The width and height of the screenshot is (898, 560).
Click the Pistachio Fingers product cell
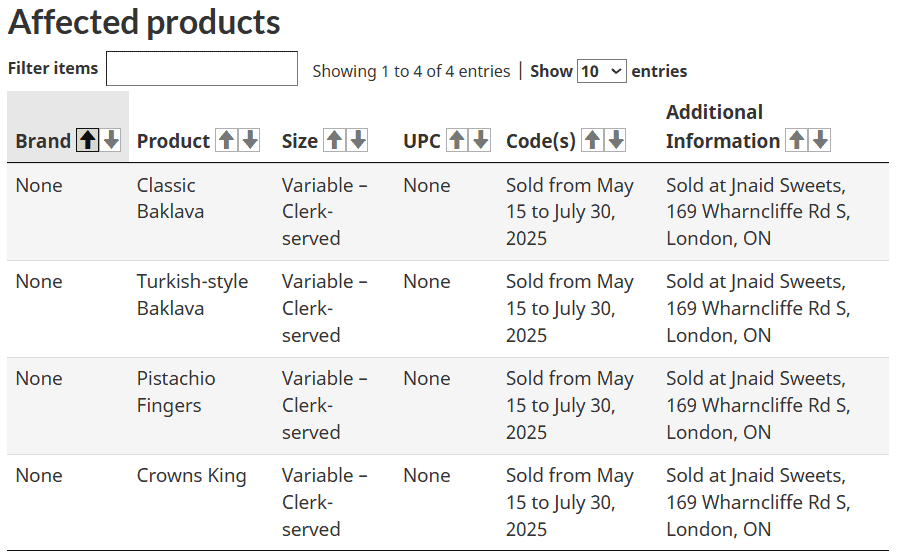point(176,392)
